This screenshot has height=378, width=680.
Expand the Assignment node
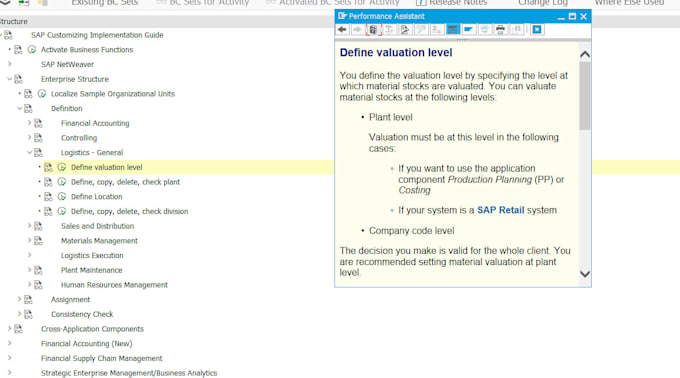point(20,299)
